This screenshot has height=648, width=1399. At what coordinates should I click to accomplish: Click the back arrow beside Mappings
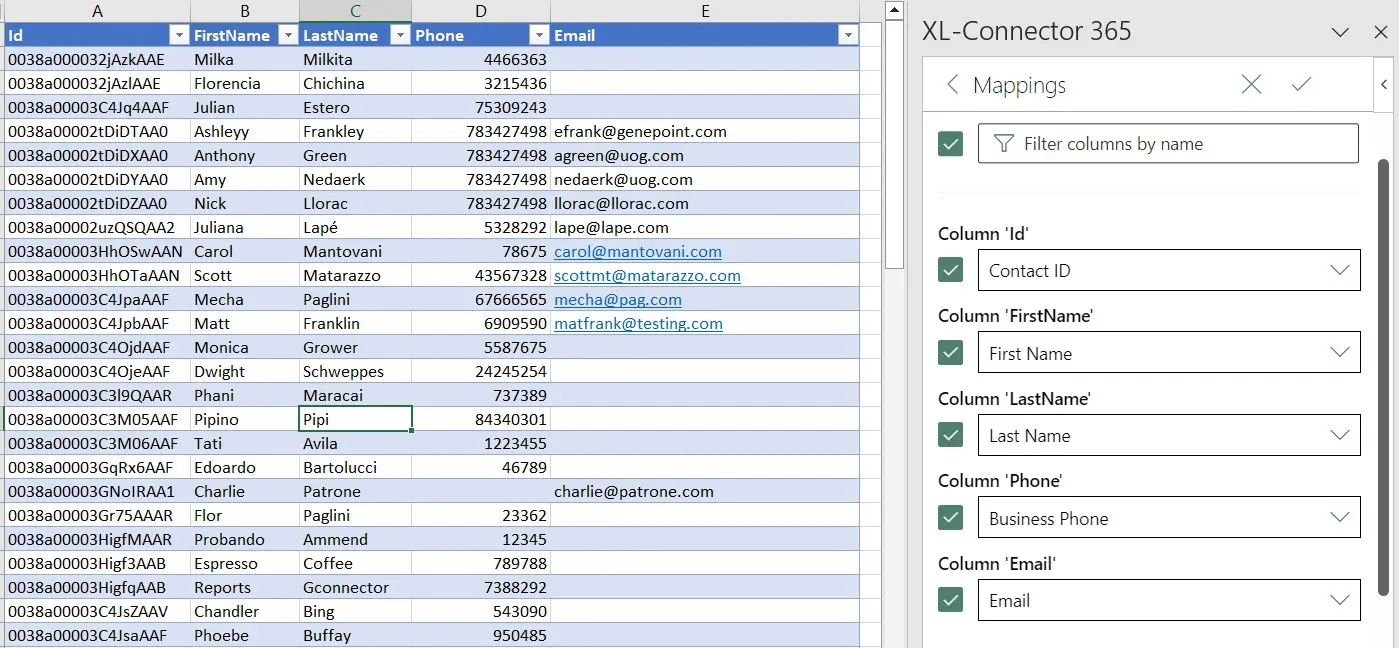pyautogui.click(x=952, y=85)
